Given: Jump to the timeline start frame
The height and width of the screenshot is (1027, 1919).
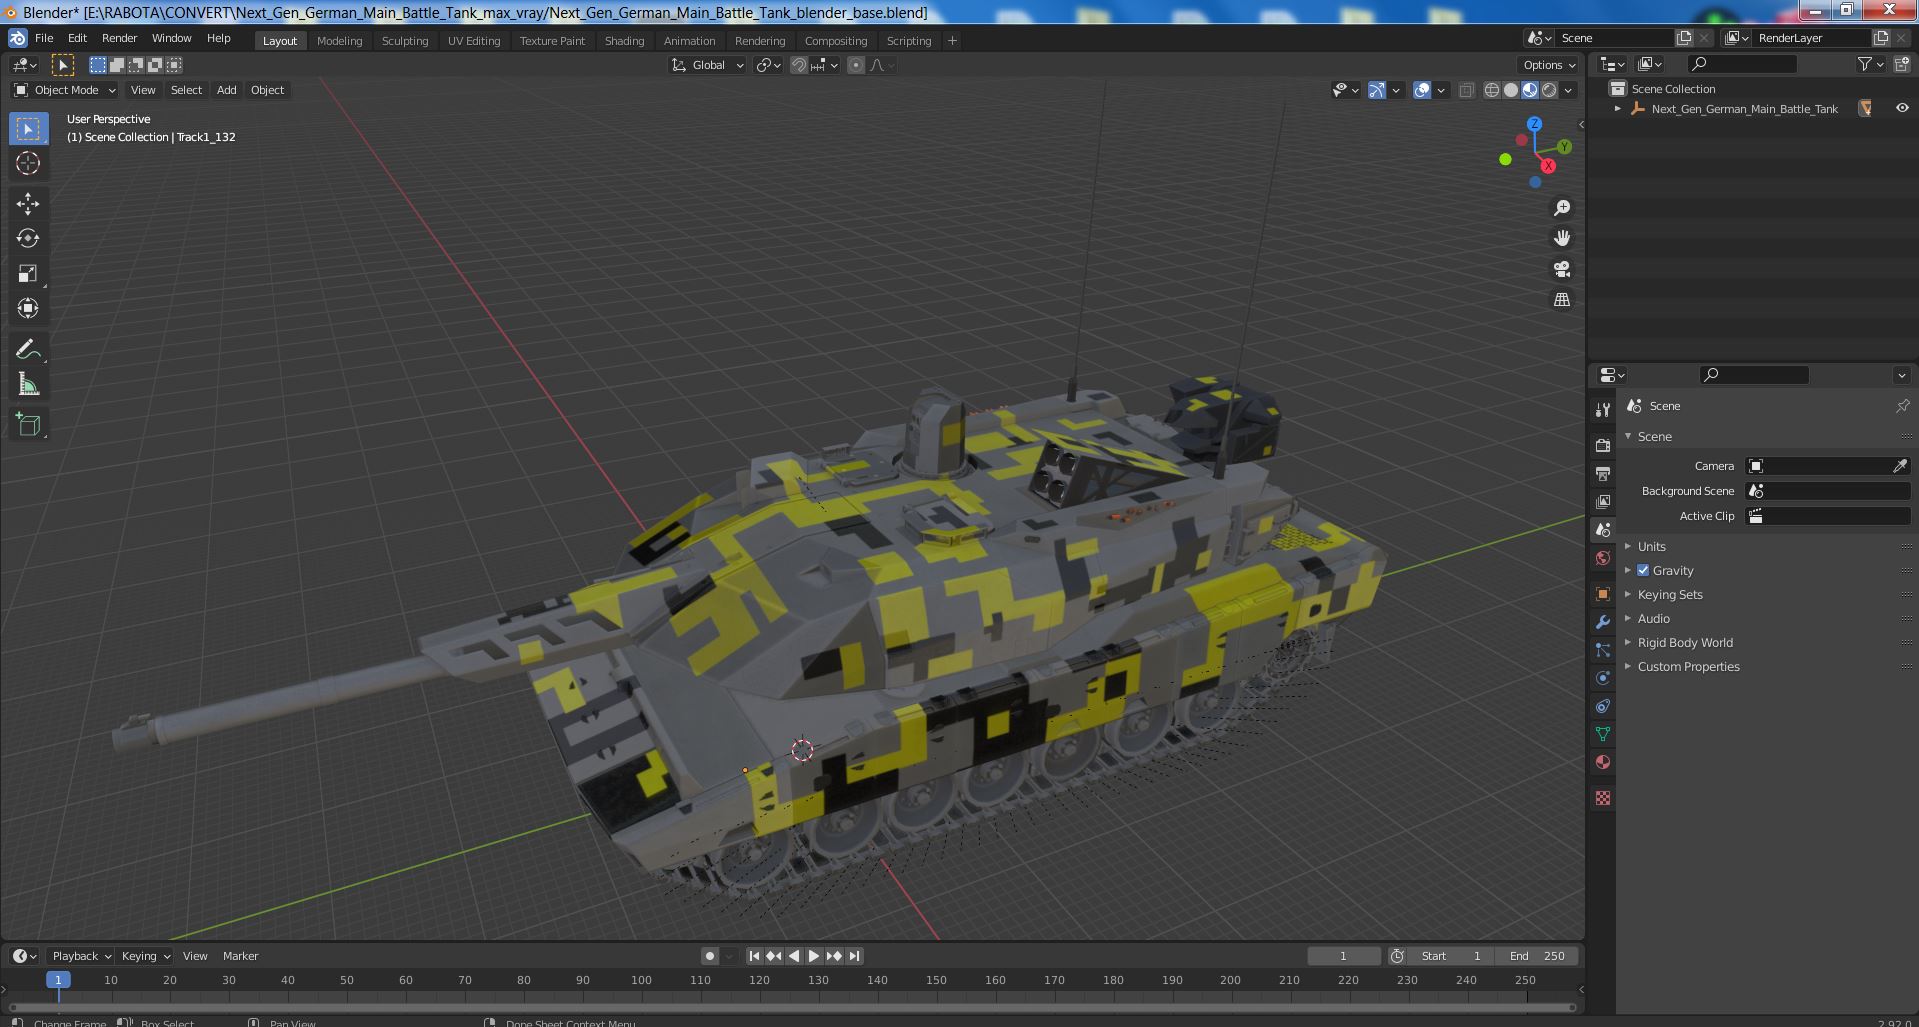Looking at the screenshot, I should coord(754,956).
